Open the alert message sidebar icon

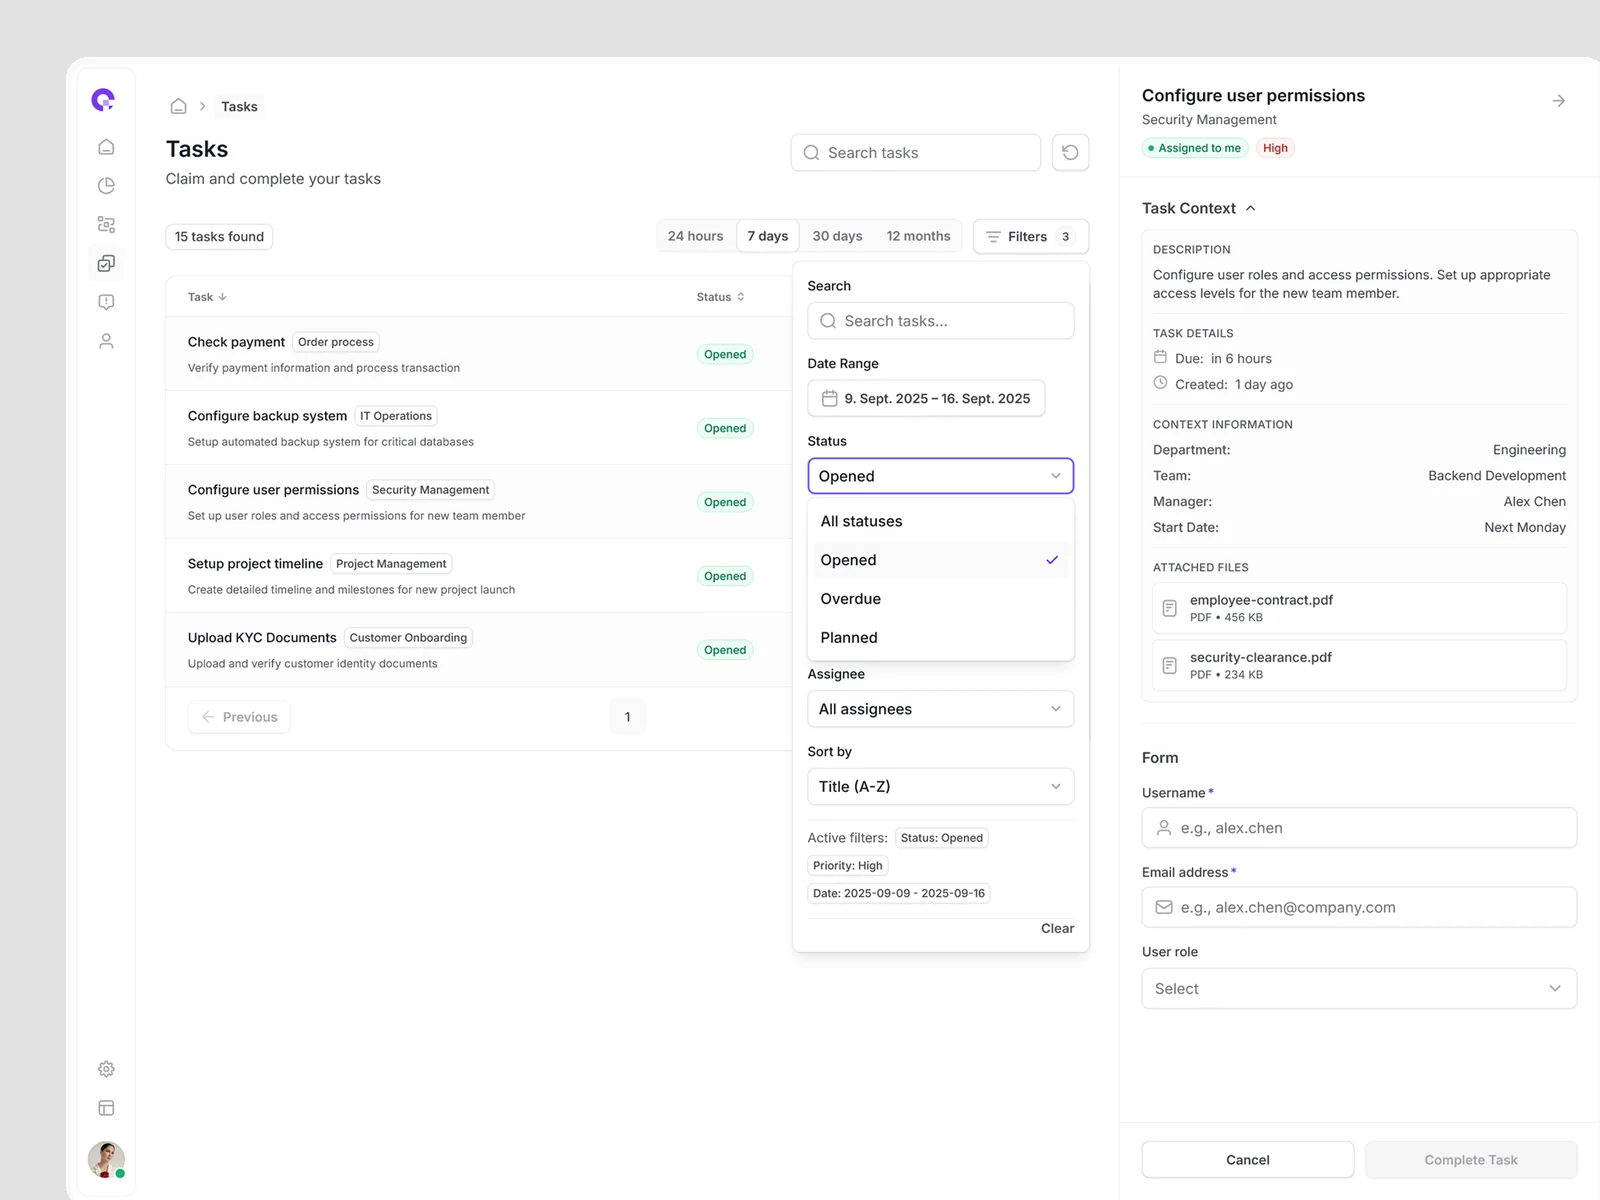pos(106,302)
